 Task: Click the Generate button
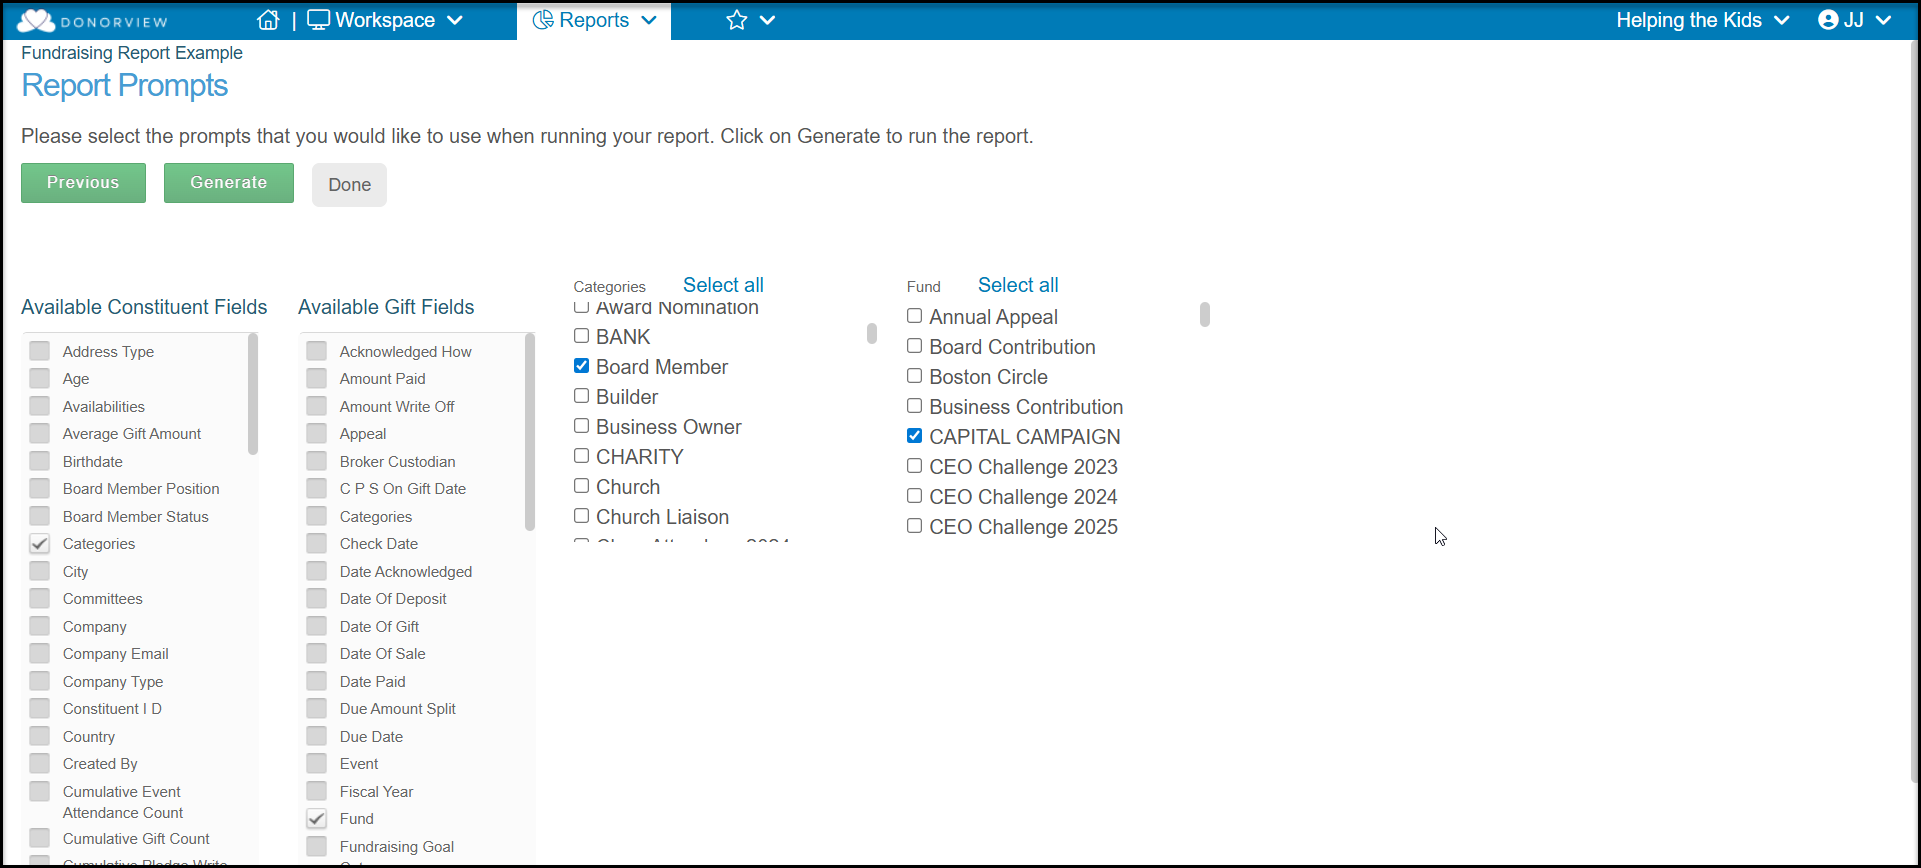coord(229,183)
